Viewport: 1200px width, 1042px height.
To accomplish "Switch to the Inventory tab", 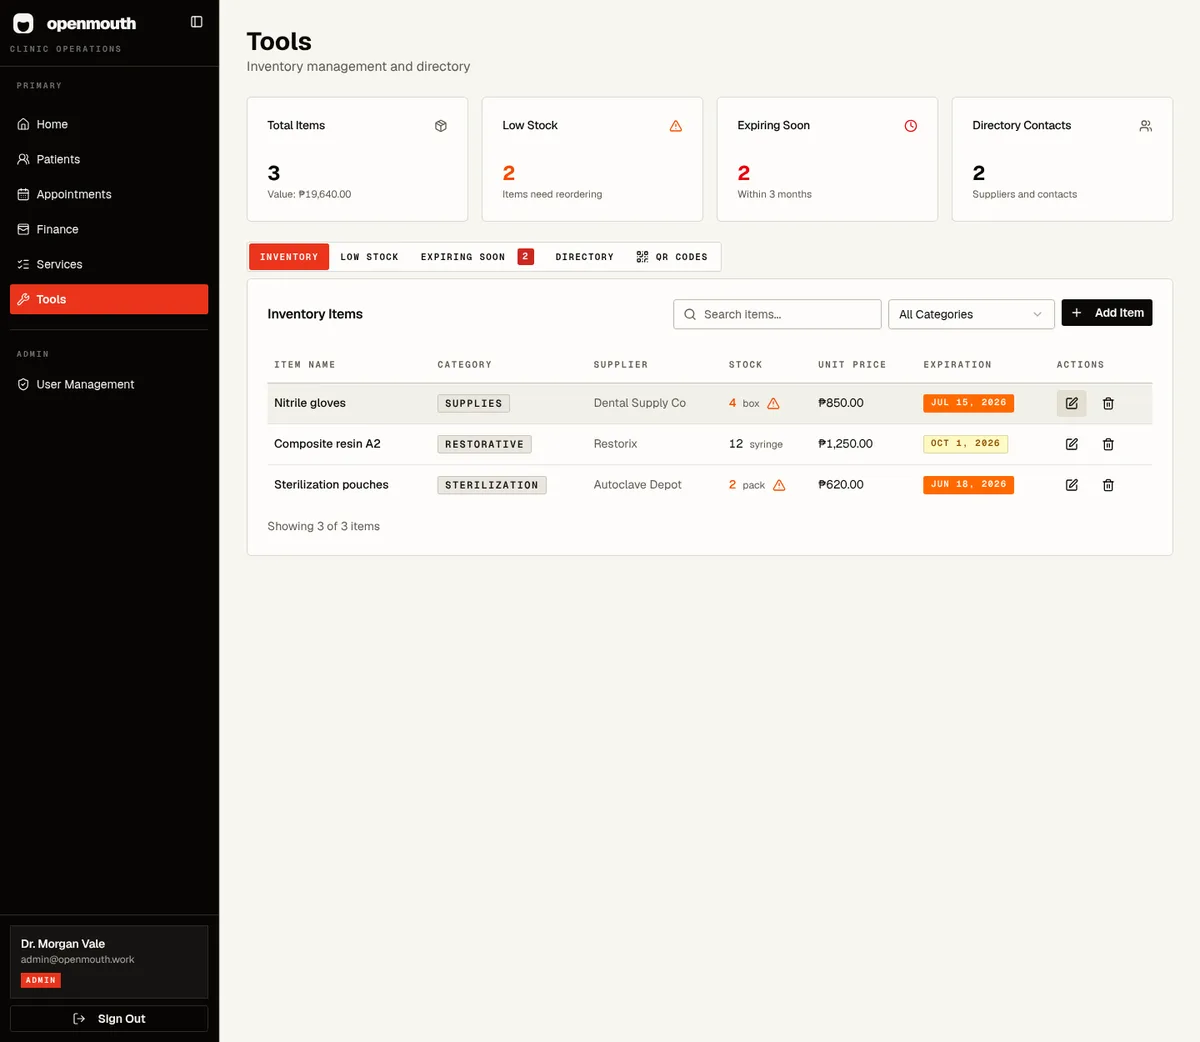I will [x=289, y=257].
